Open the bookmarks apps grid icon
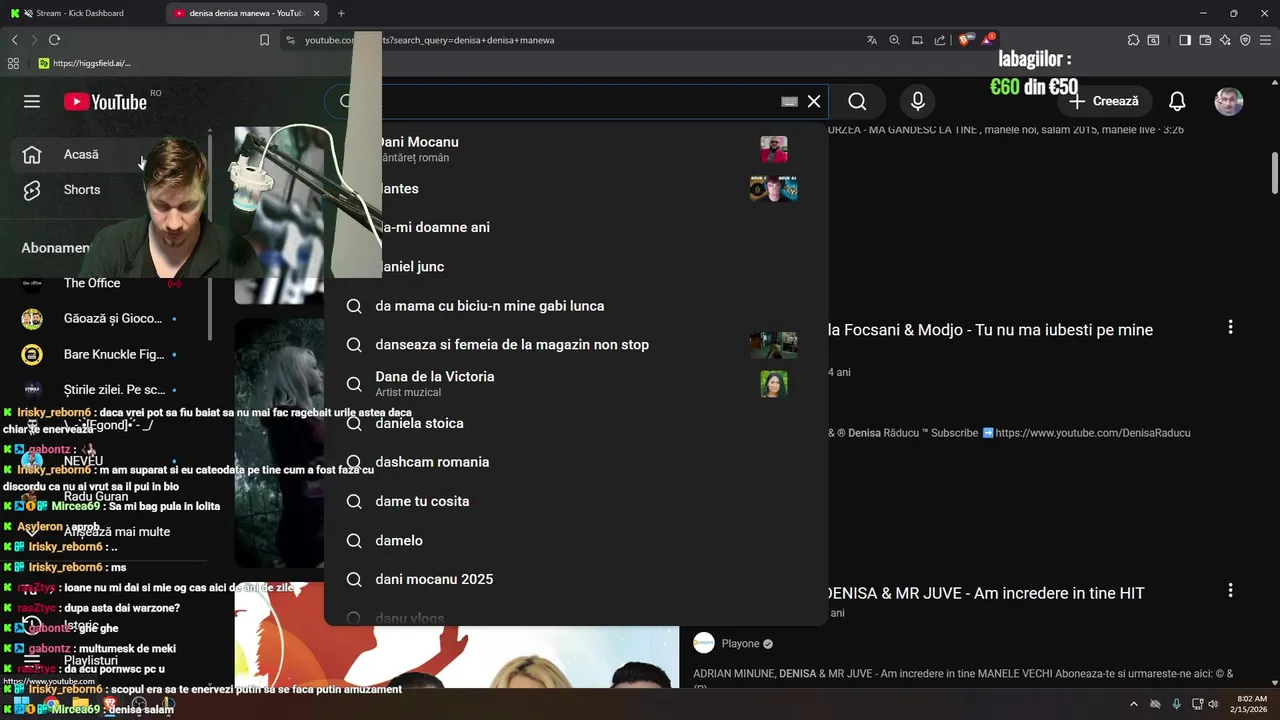The width and height of the screenshot is (1280, 720). [x=13, y=63]
